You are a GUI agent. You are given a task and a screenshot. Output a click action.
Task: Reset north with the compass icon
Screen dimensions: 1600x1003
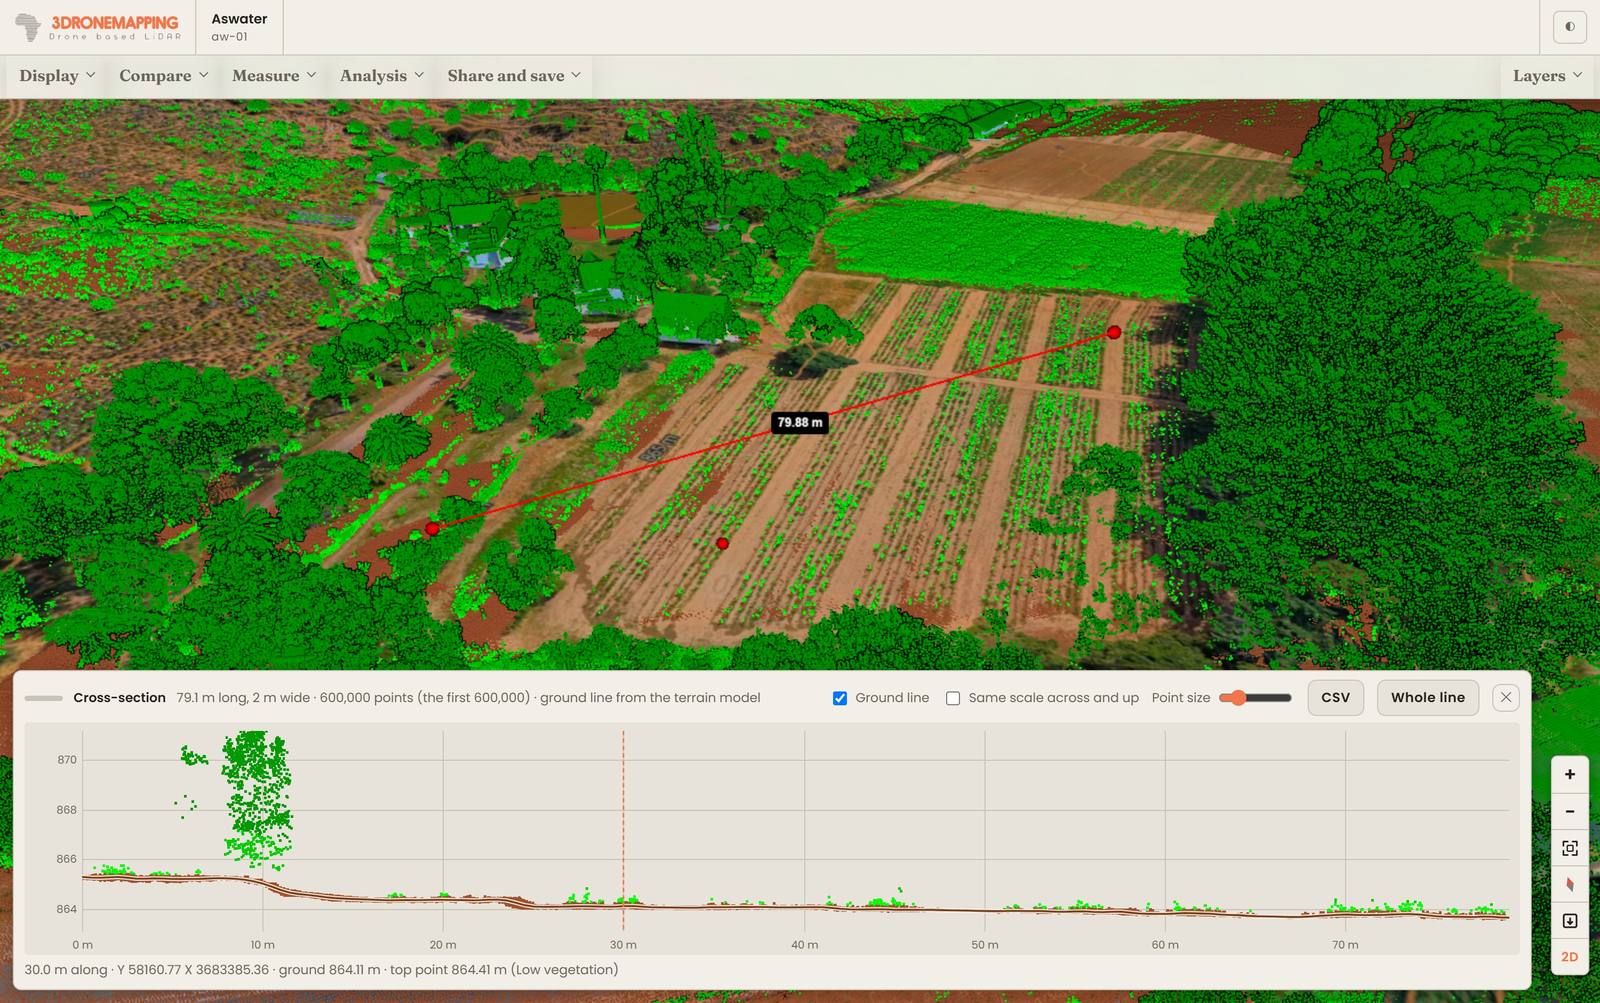click(1570, 884)
